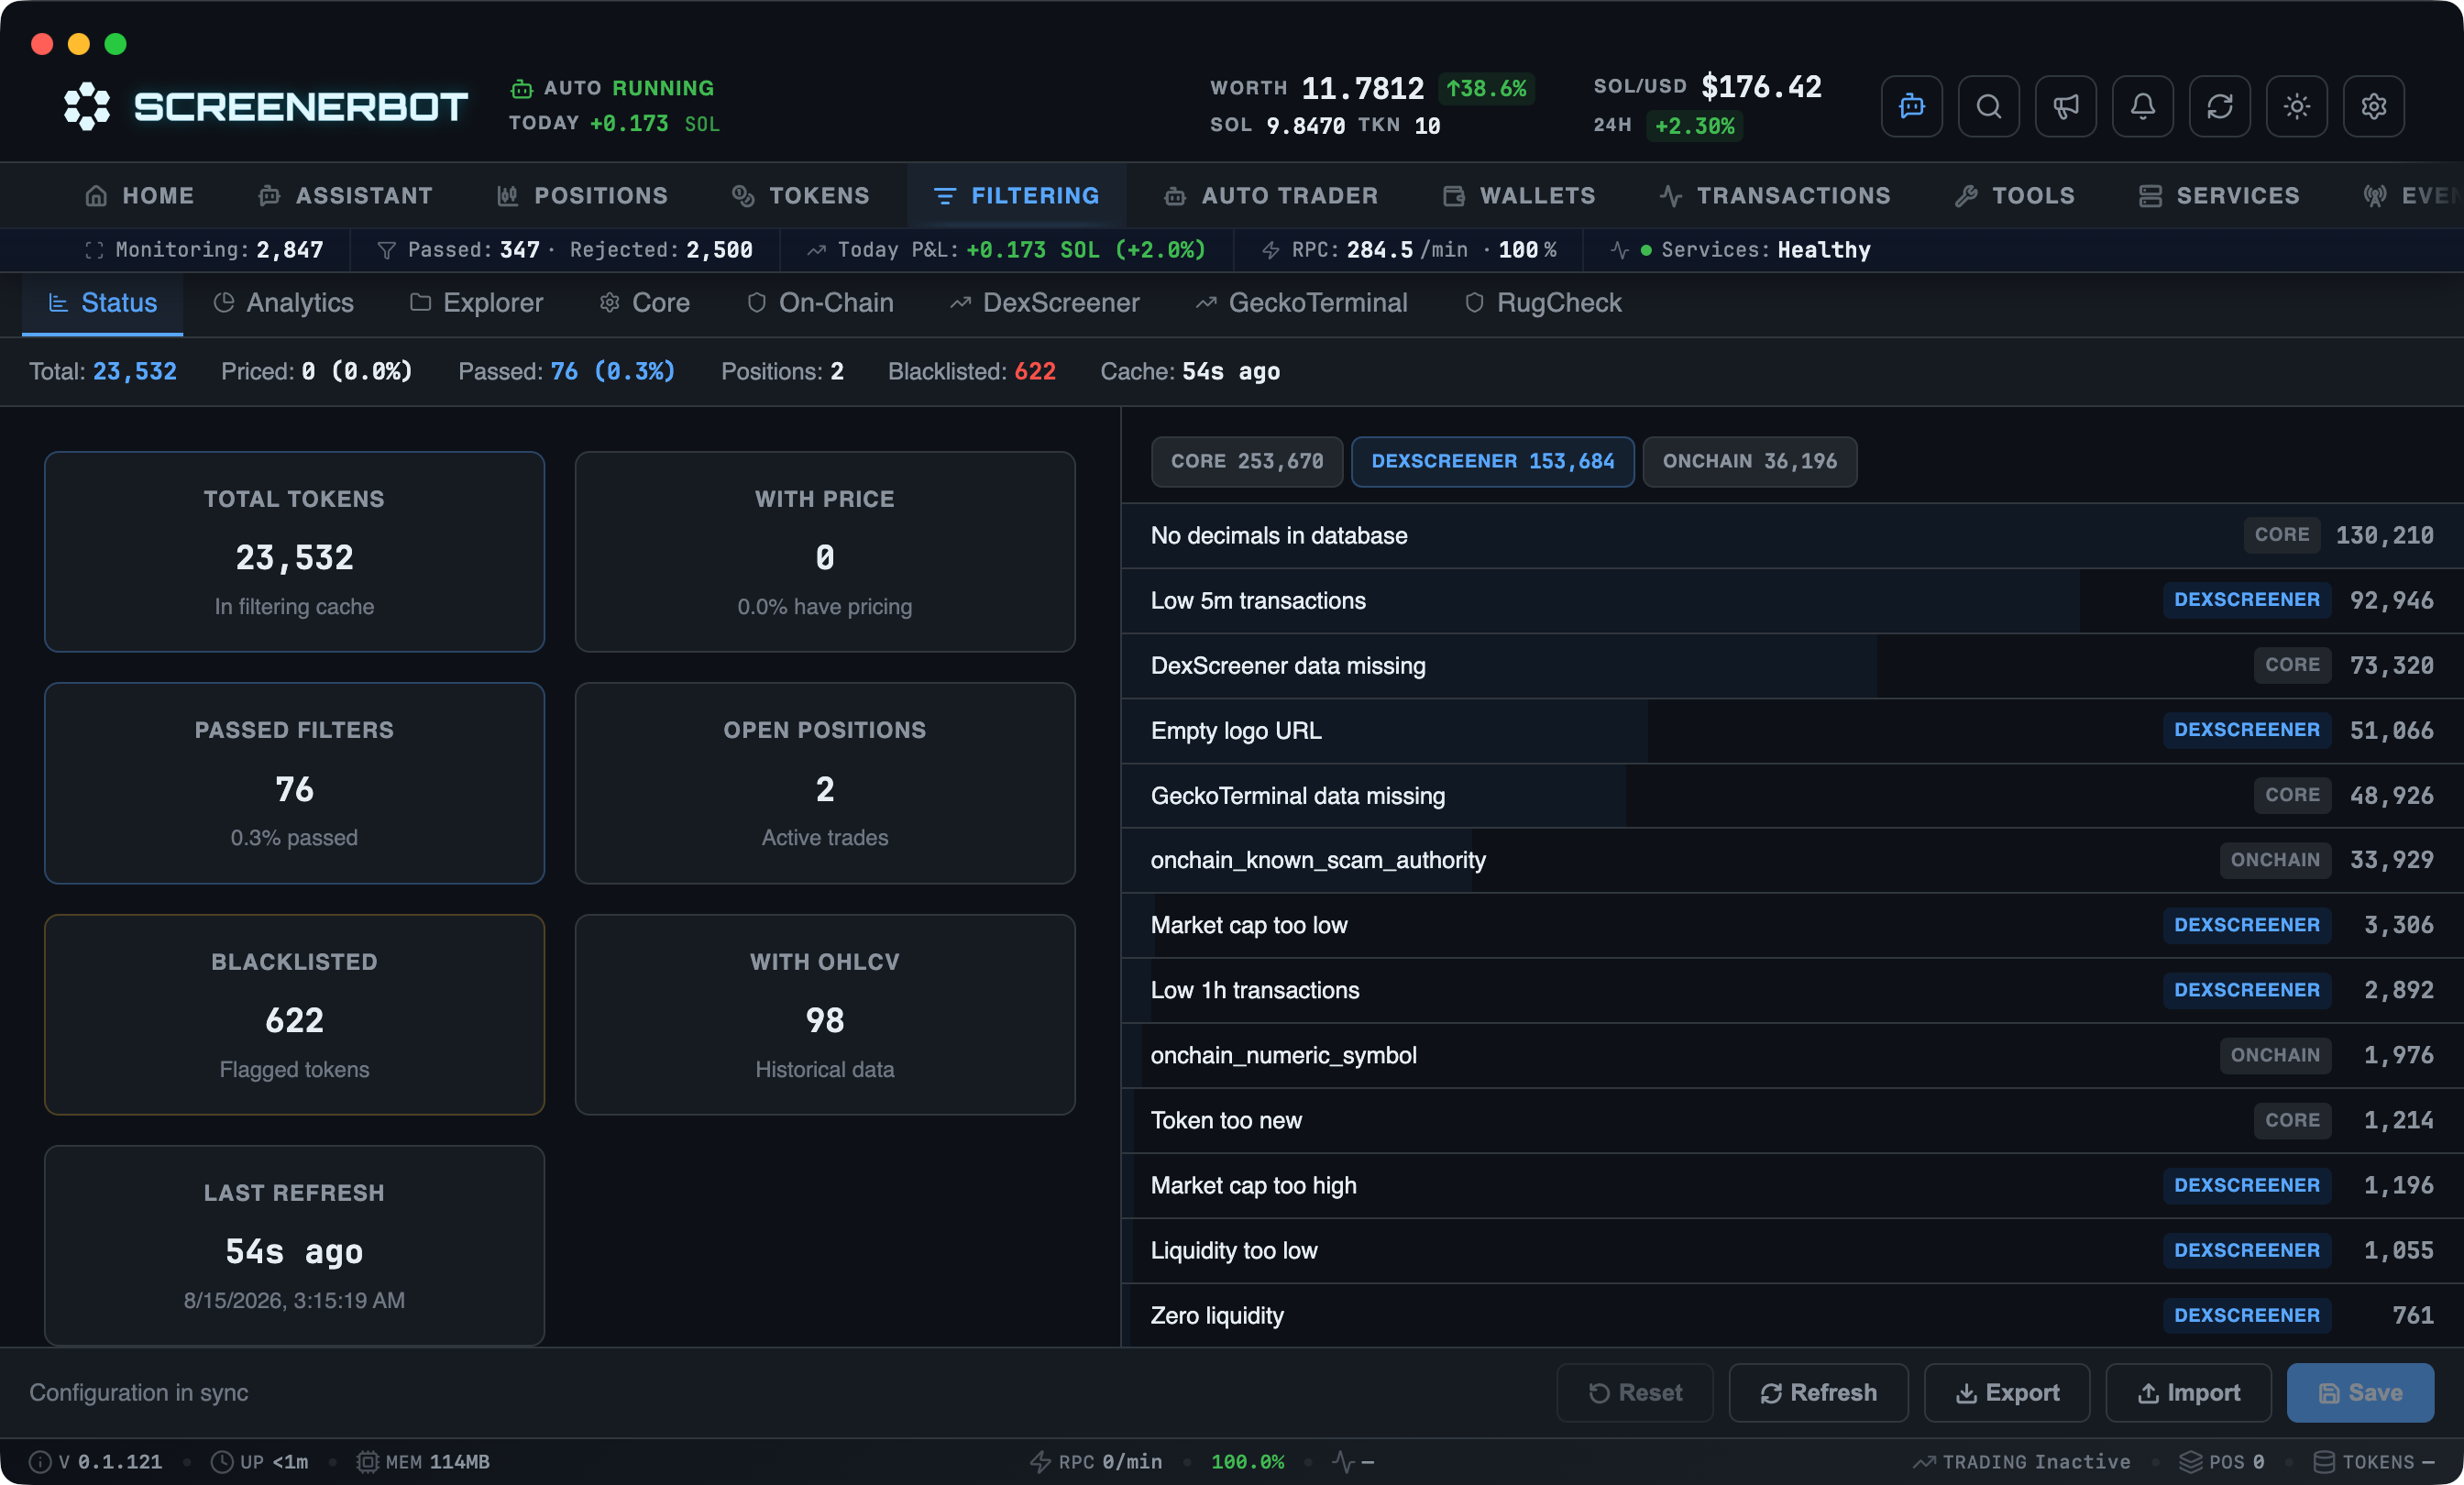Click the 'onchain_known_scam_authority' row
Screen dimensions: 2464x1485
click(x=1792, y=860)
